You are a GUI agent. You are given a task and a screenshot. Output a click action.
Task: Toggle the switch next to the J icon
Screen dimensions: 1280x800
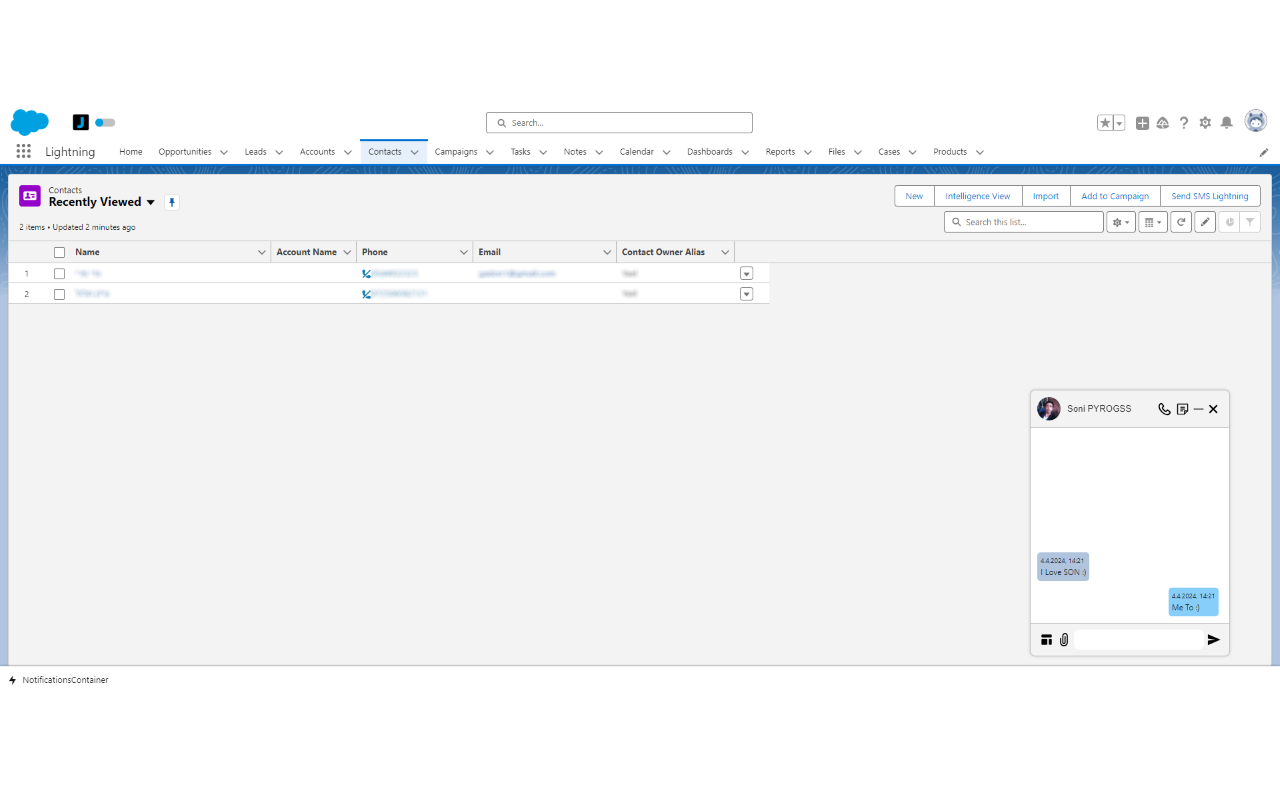(x=105, y=122)
